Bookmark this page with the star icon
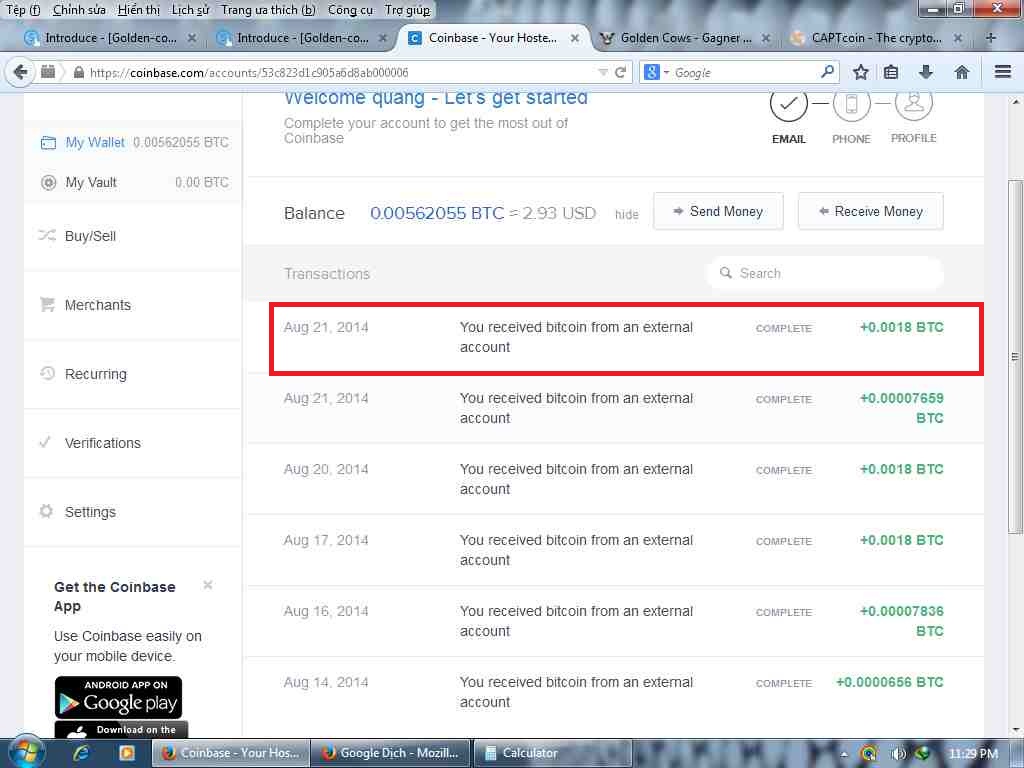This screenshot has height=768, width=1024. pos(860,72)
